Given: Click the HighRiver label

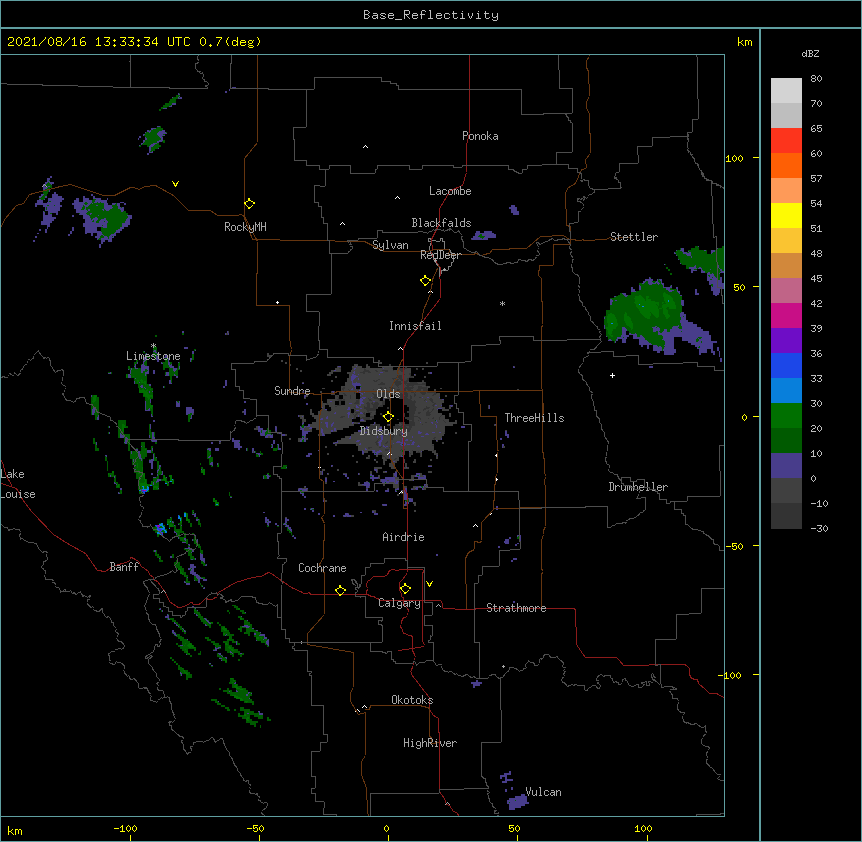Looking at the screenshot, I should (430, 743).
